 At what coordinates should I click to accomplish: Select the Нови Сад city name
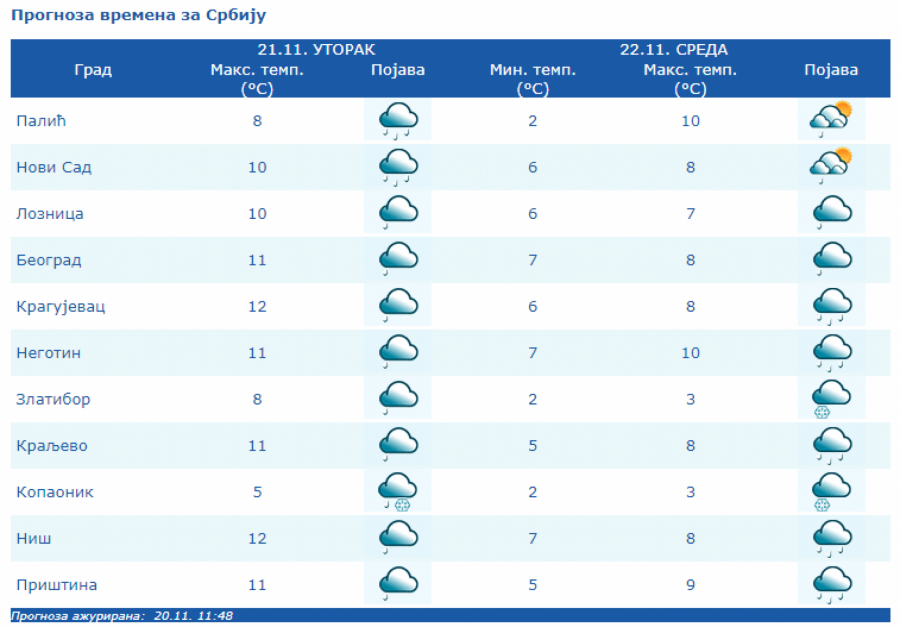(x=54, y=167)
